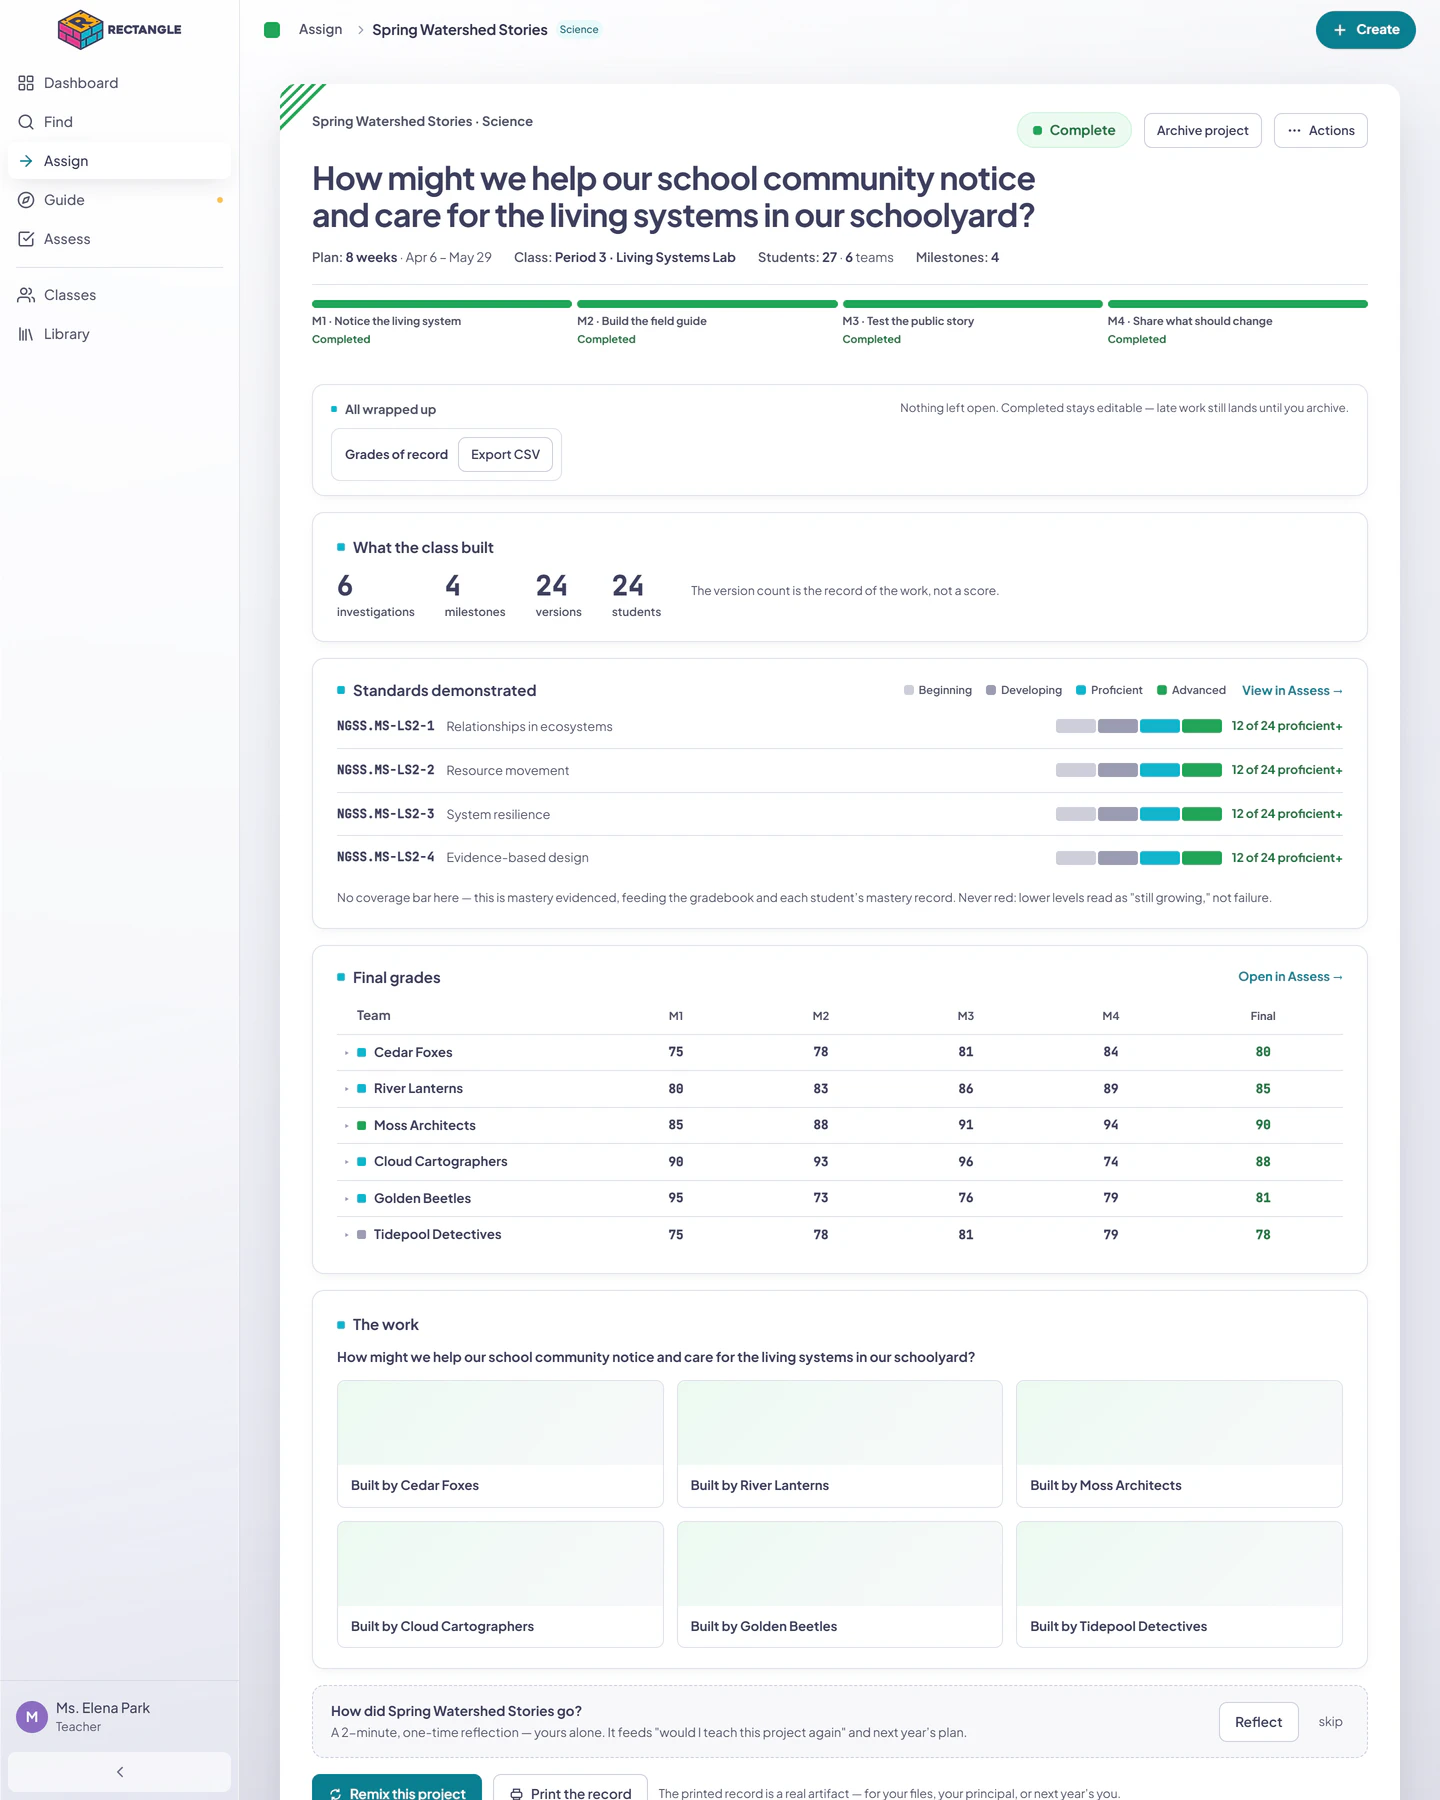
Task: Click Cloud Cartographers M4 score 74
Action: pyautogui.click(x=1111, y=1162)
